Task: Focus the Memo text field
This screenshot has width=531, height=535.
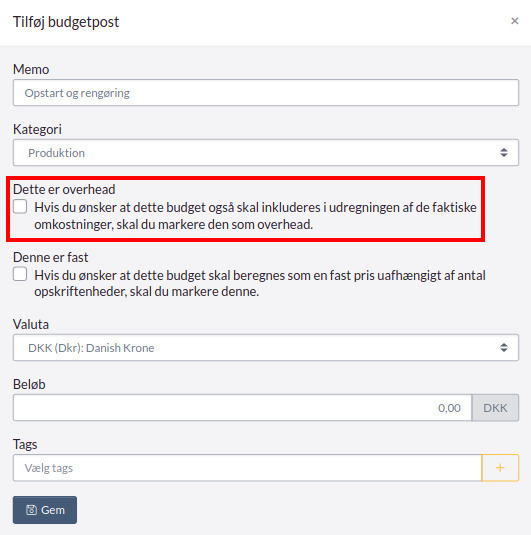Action: point(266,92)
